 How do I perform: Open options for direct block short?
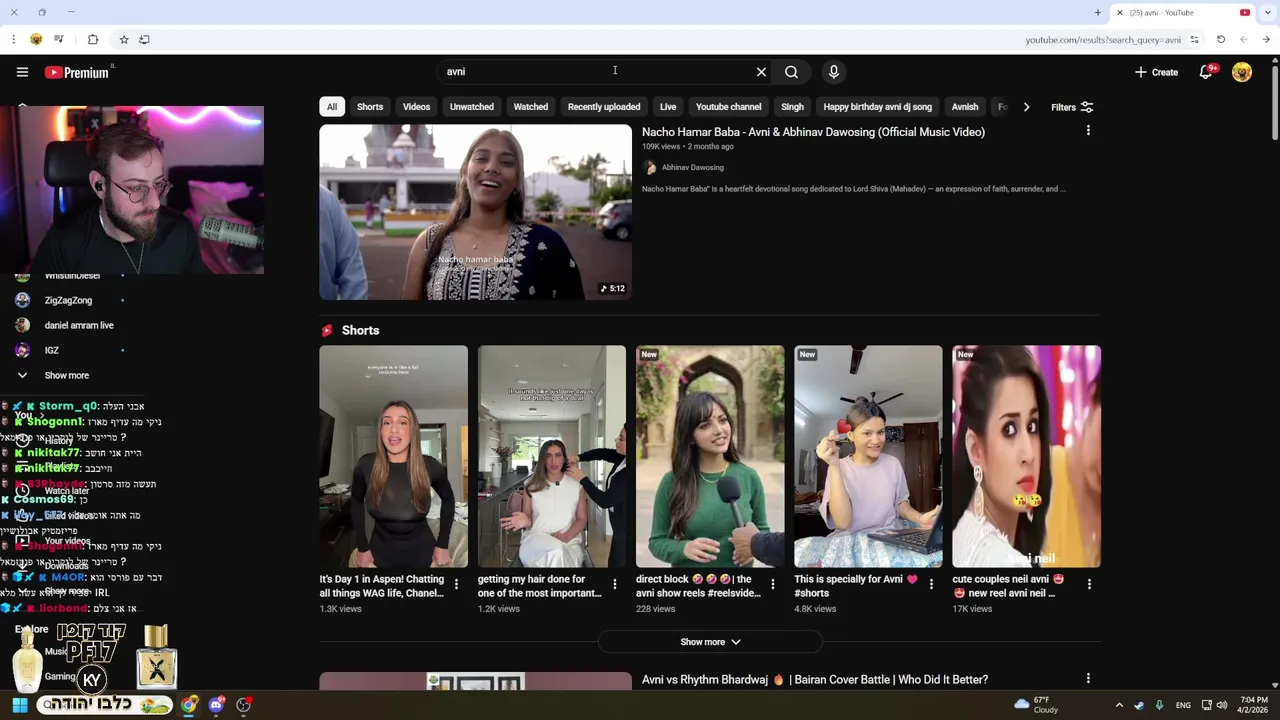click(x=772, y=584)
